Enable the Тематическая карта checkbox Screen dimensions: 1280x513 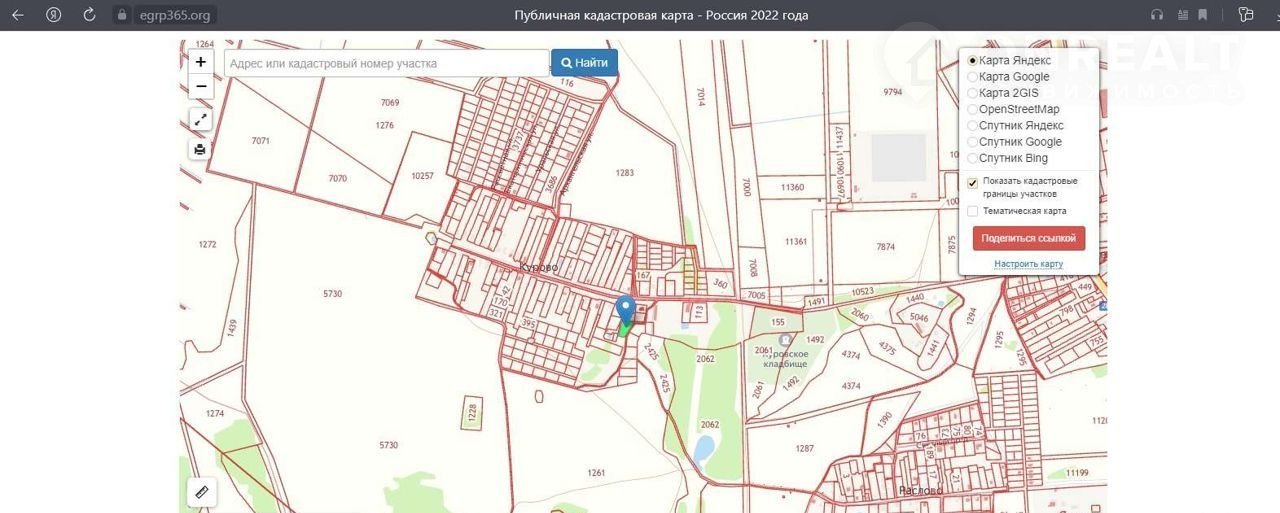point(973,211)
